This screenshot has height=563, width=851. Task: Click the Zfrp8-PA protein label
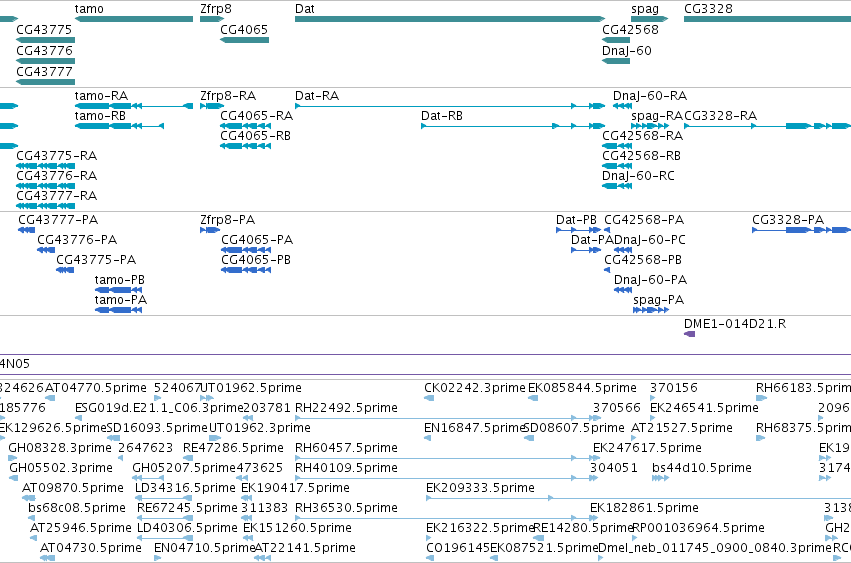(227, 220)
